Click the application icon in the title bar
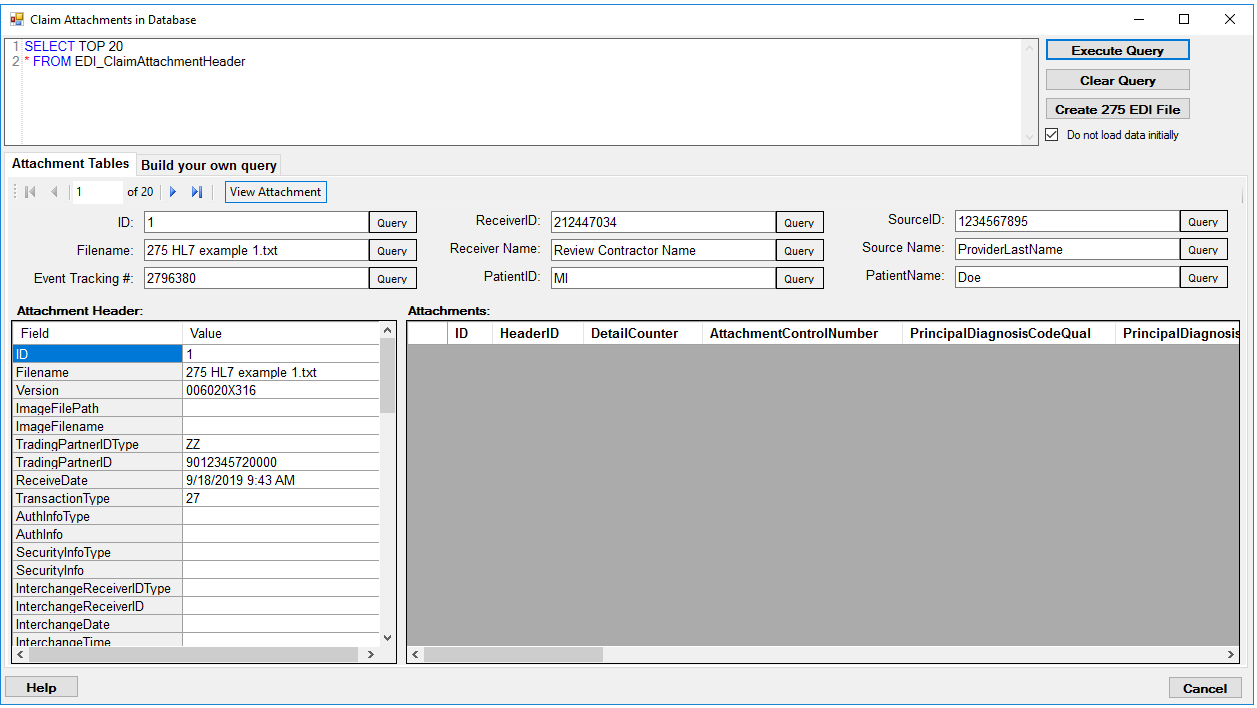This screenshot has width=1257, height=708. pyautogui.click(x=17, y=18)
